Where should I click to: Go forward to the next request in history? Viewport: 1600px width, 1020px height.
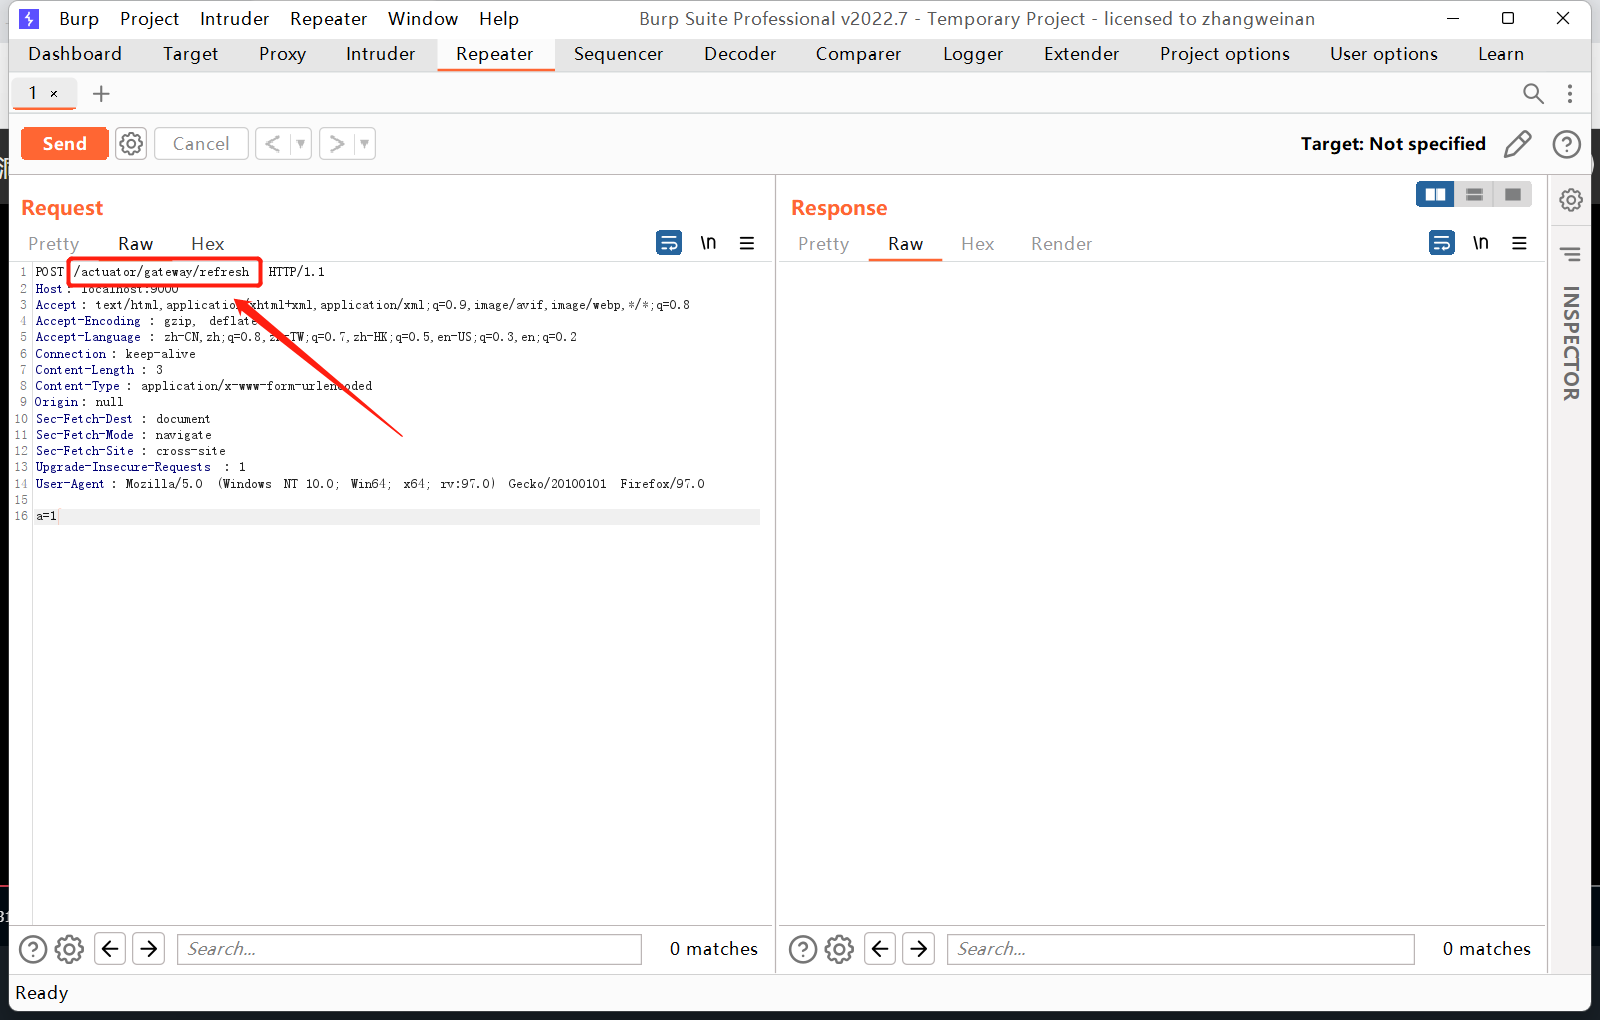[x=337, y=144]
